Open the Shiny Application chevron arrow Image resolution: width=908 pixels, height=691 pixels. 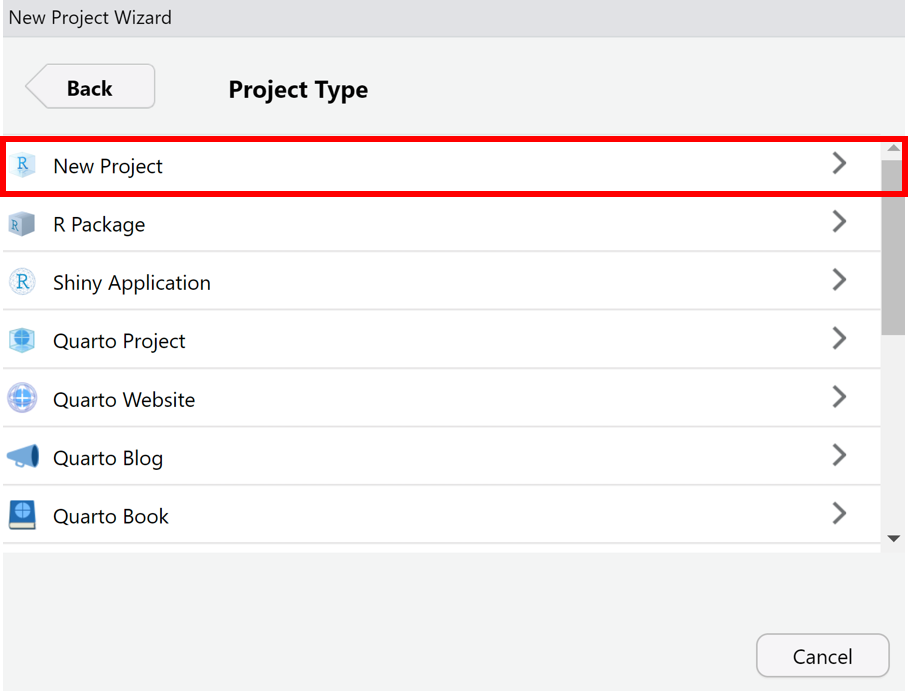839,280
